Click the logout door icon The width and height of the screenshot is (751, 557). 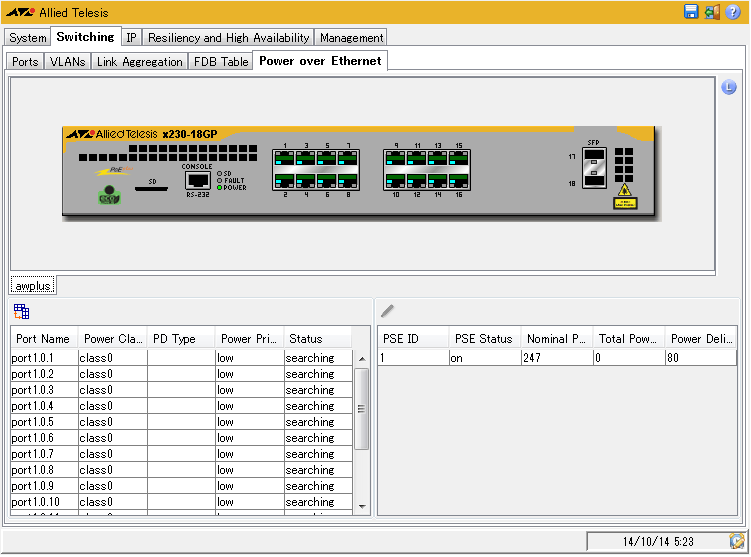point(712,11)
